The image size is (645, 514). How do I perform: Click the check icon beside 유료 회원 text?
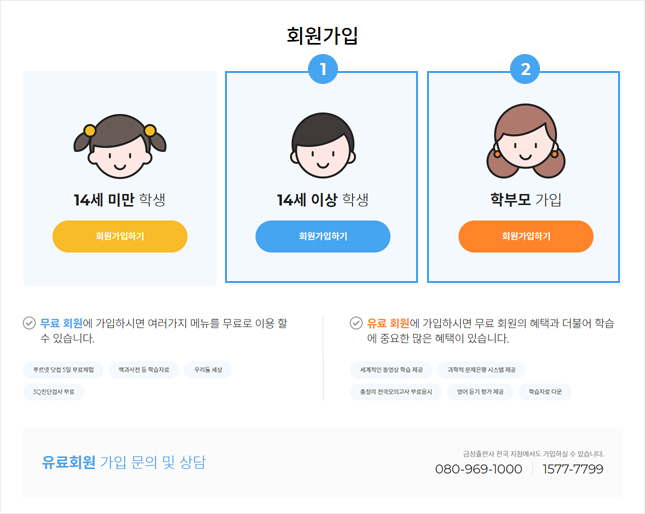[356, 323]
